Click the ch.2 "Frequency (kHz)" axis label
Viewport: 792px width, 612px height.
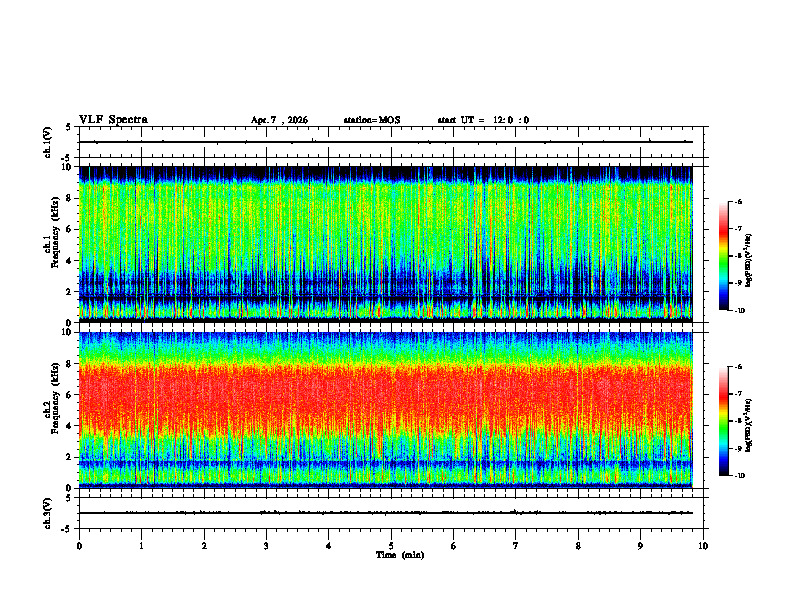(55, 398)
